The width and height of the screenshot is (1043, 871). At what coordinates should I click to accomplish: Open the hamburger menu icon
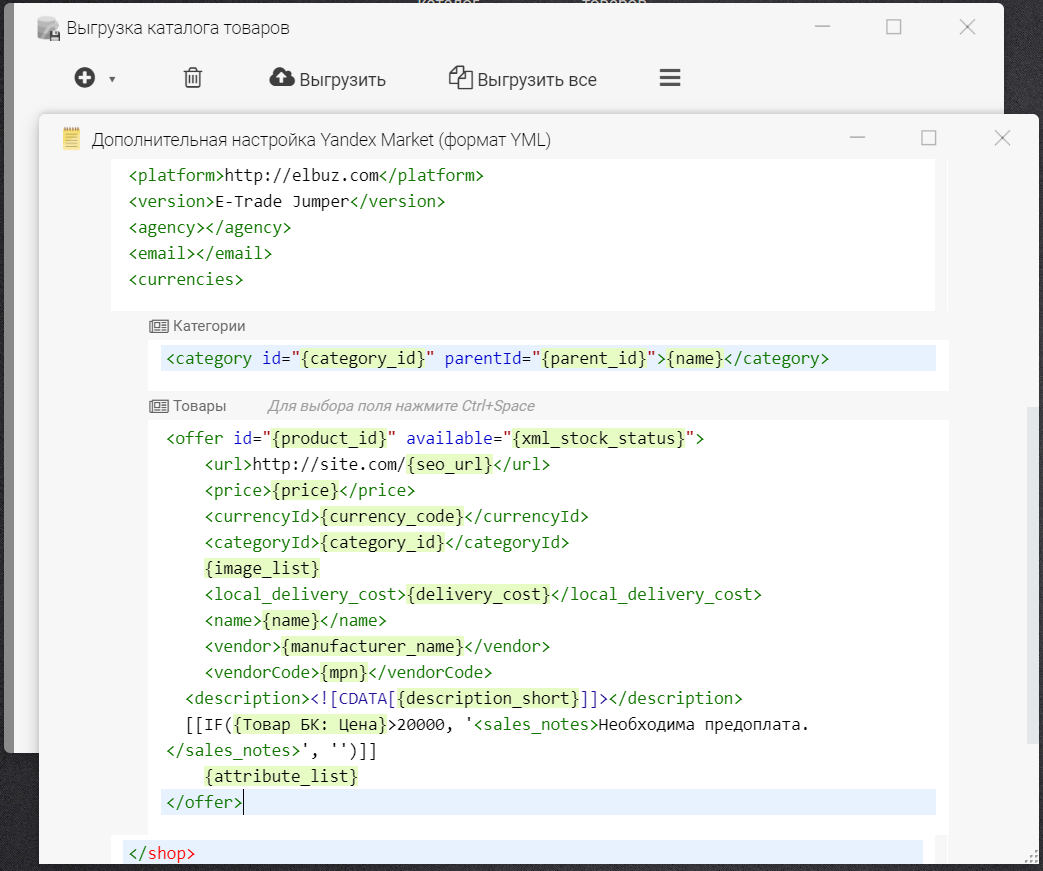(670, 78)
